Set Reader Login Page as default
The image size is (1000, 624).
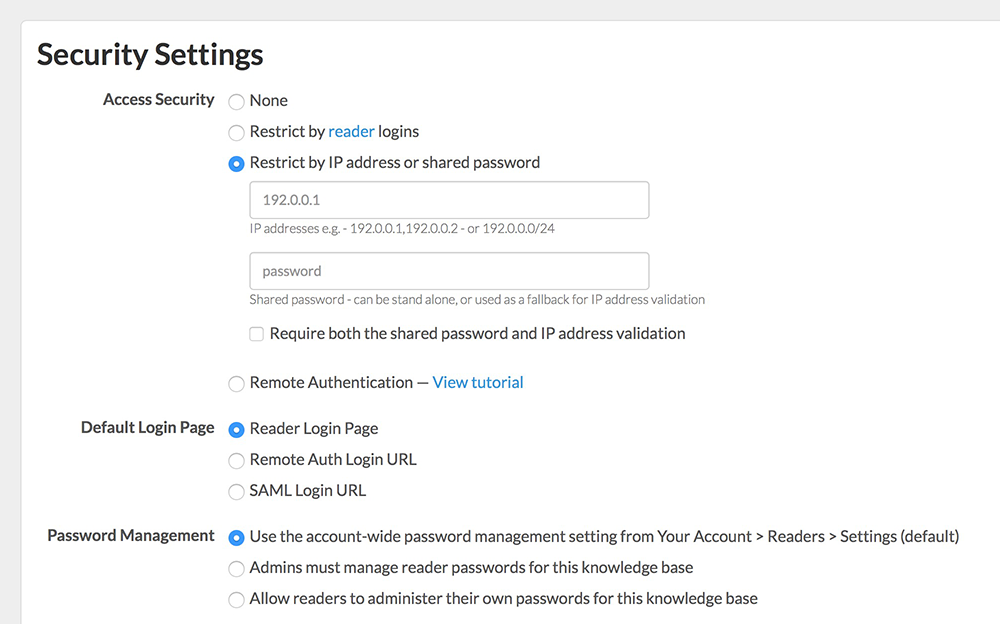pos(237,430)
